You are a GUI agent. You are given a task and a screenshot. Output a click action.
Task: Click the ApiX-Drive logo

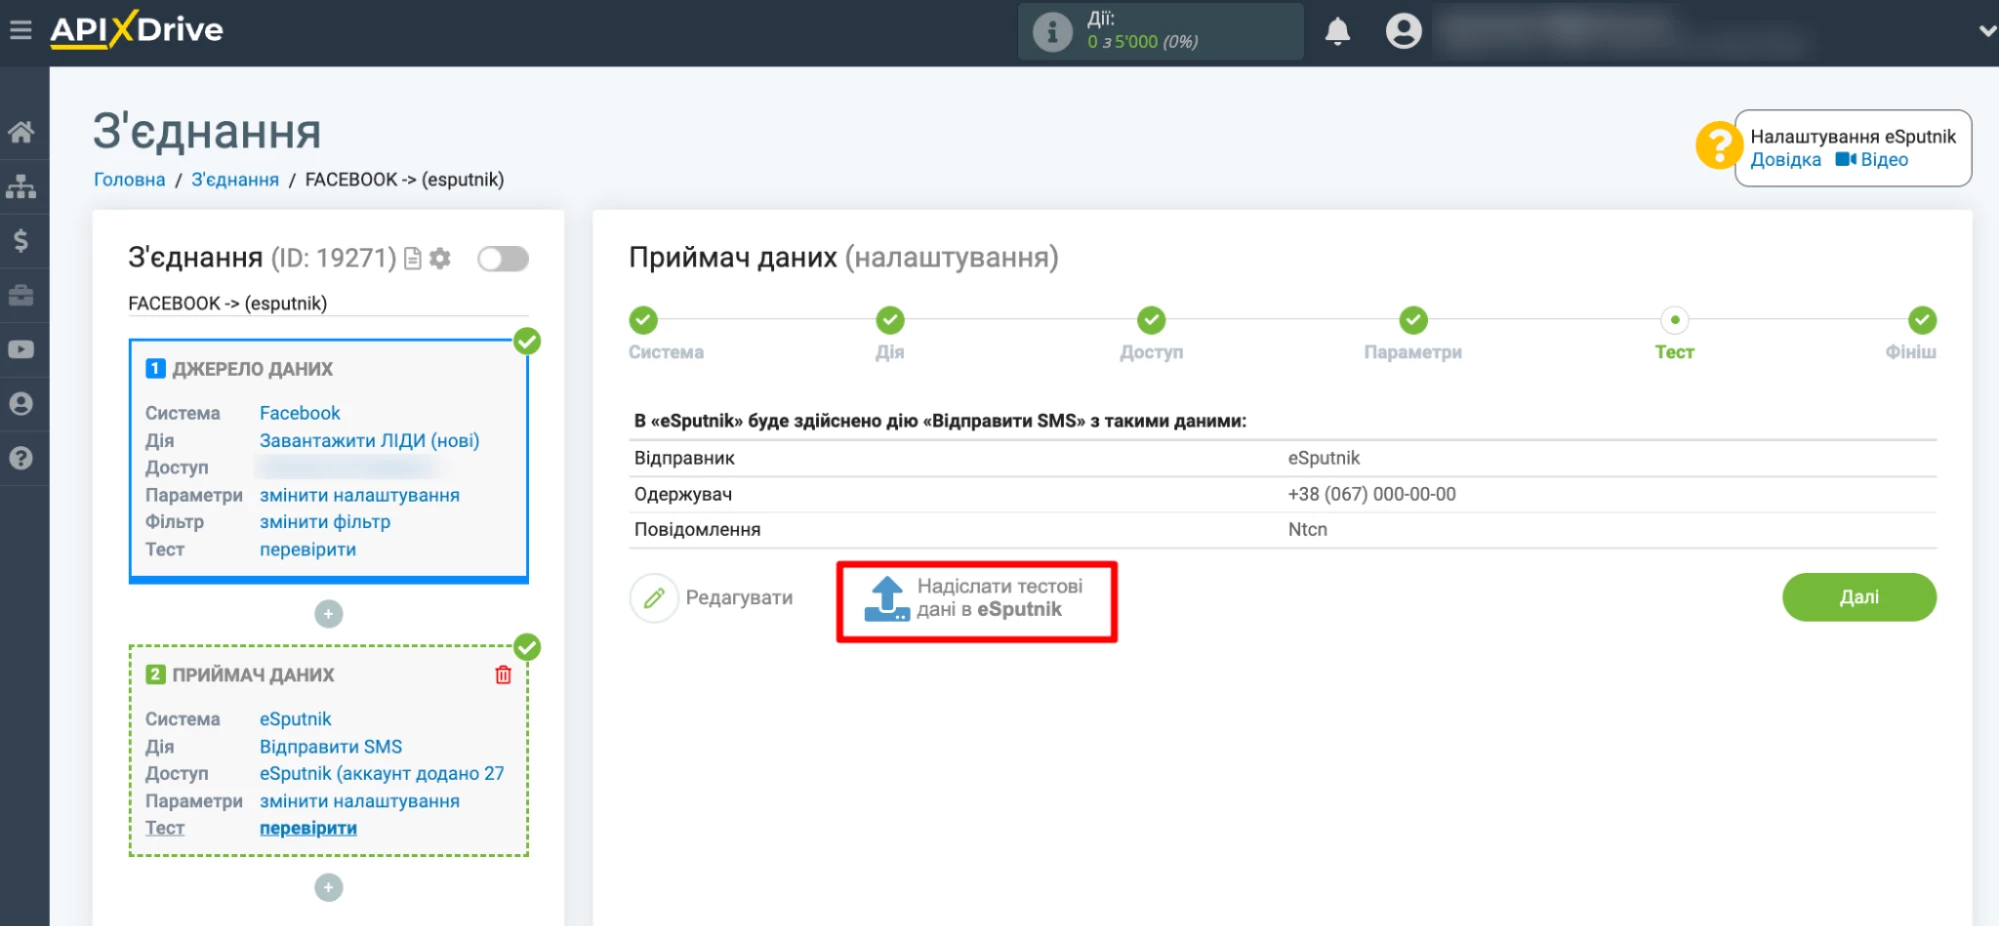pos(137,30)
